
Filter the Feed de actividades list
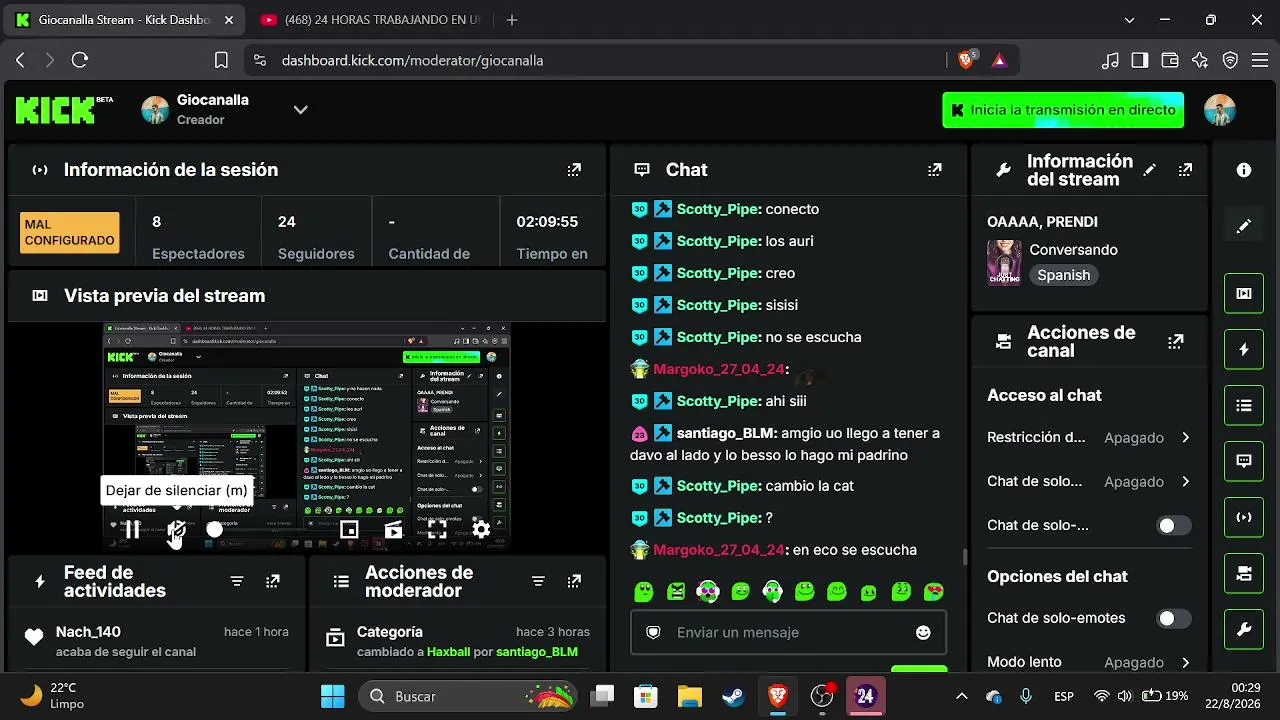pyautogui.click(x=237, y=581)
